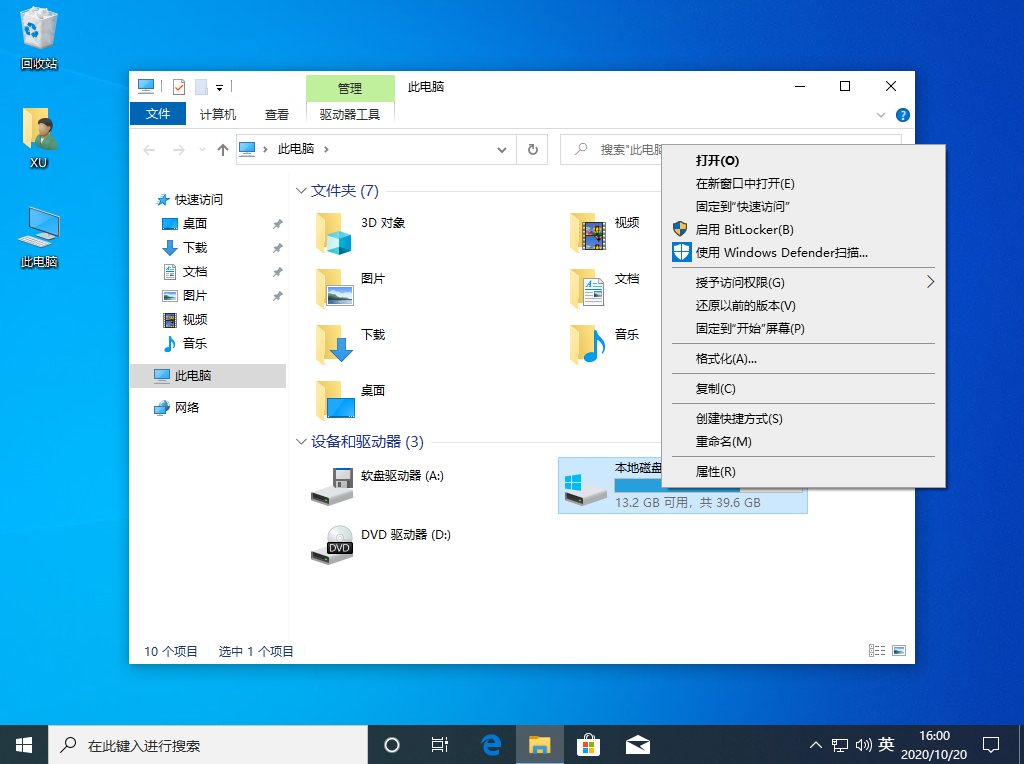The image size is (1024, 764).
Task: Expand the address bar history dropdown
Action: point(502,150)
